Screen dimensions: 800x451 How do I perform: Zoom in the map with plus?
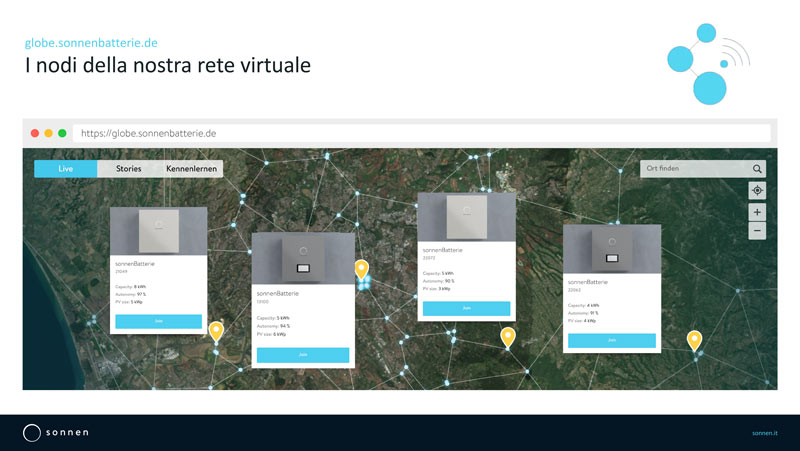(757, 212)
